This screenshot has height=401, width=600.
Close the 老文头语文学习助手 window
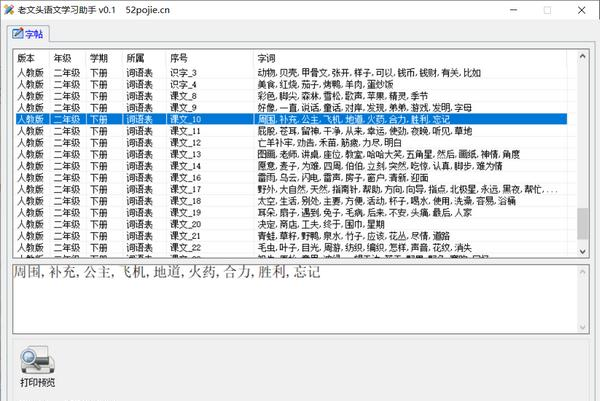[x=582, y=10]
